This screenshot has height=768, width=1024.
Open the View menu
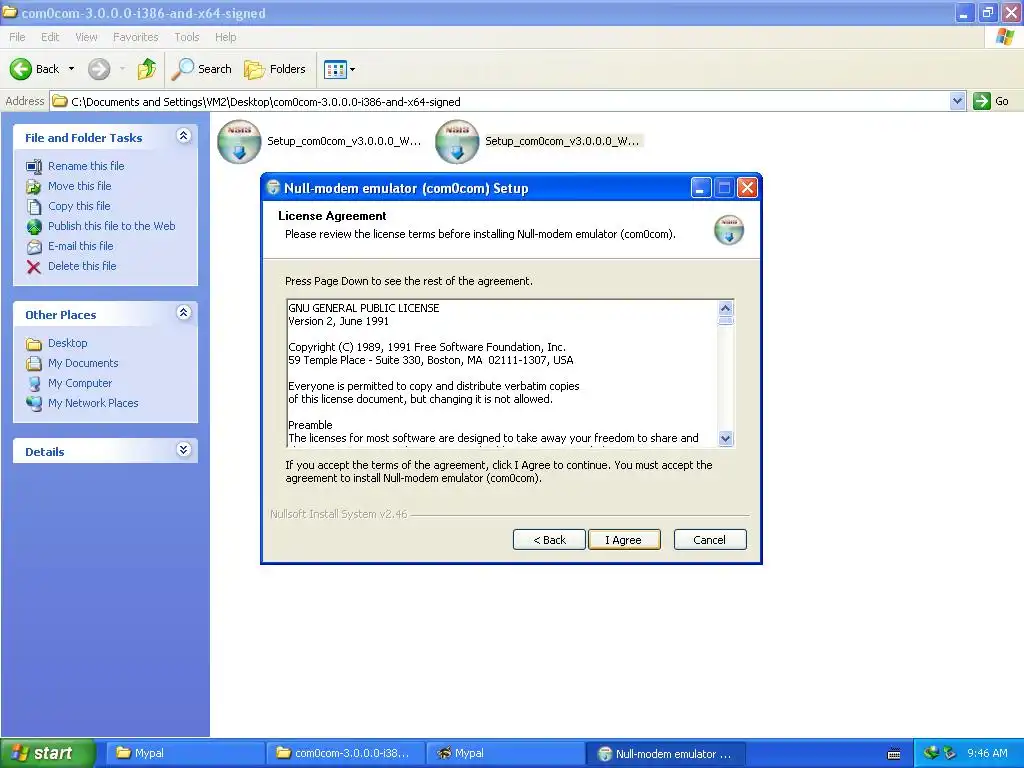(x=86, y=37)
